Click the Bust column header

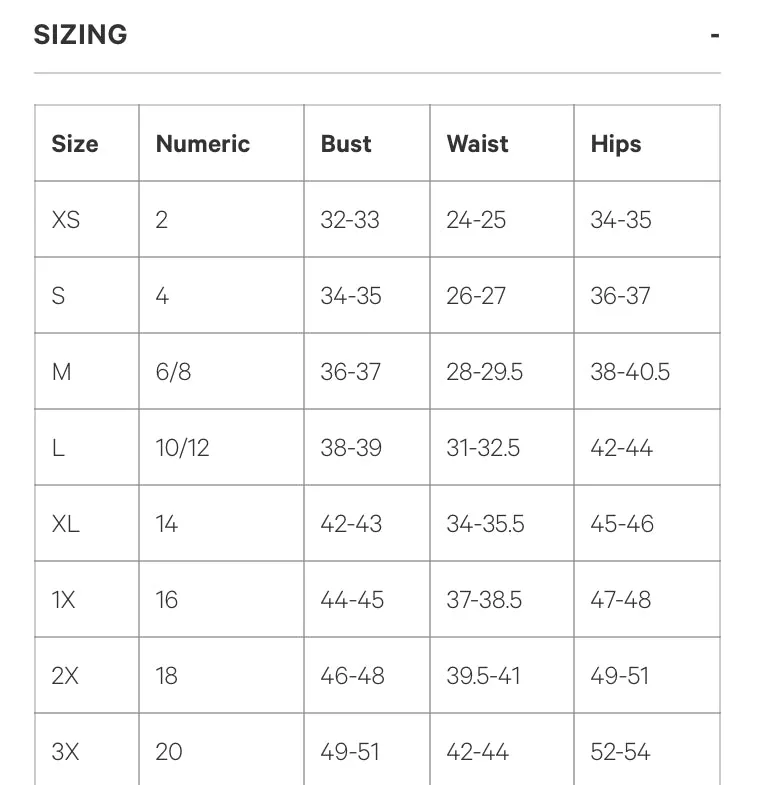tap(346, 144)
